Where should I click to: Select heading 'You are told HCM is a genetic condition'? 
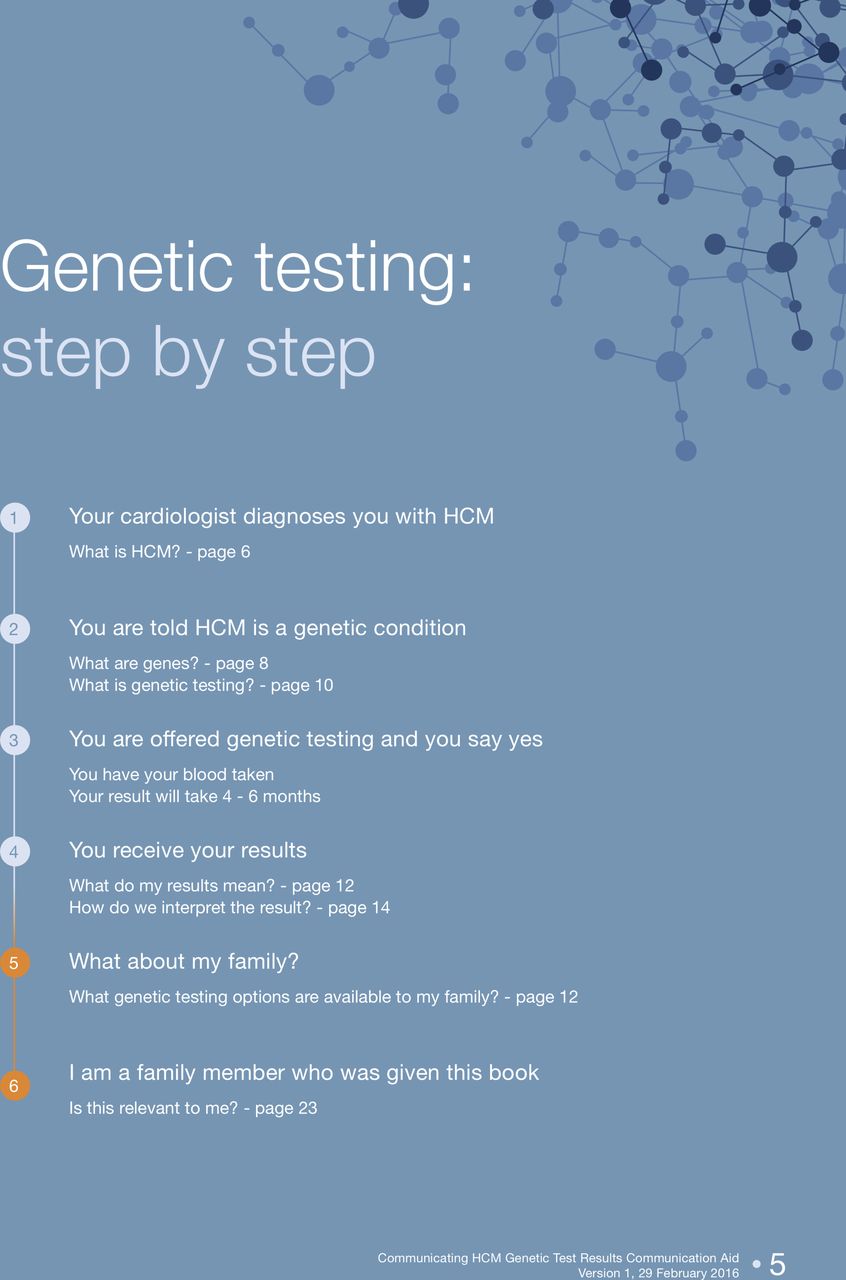point(268,628)
